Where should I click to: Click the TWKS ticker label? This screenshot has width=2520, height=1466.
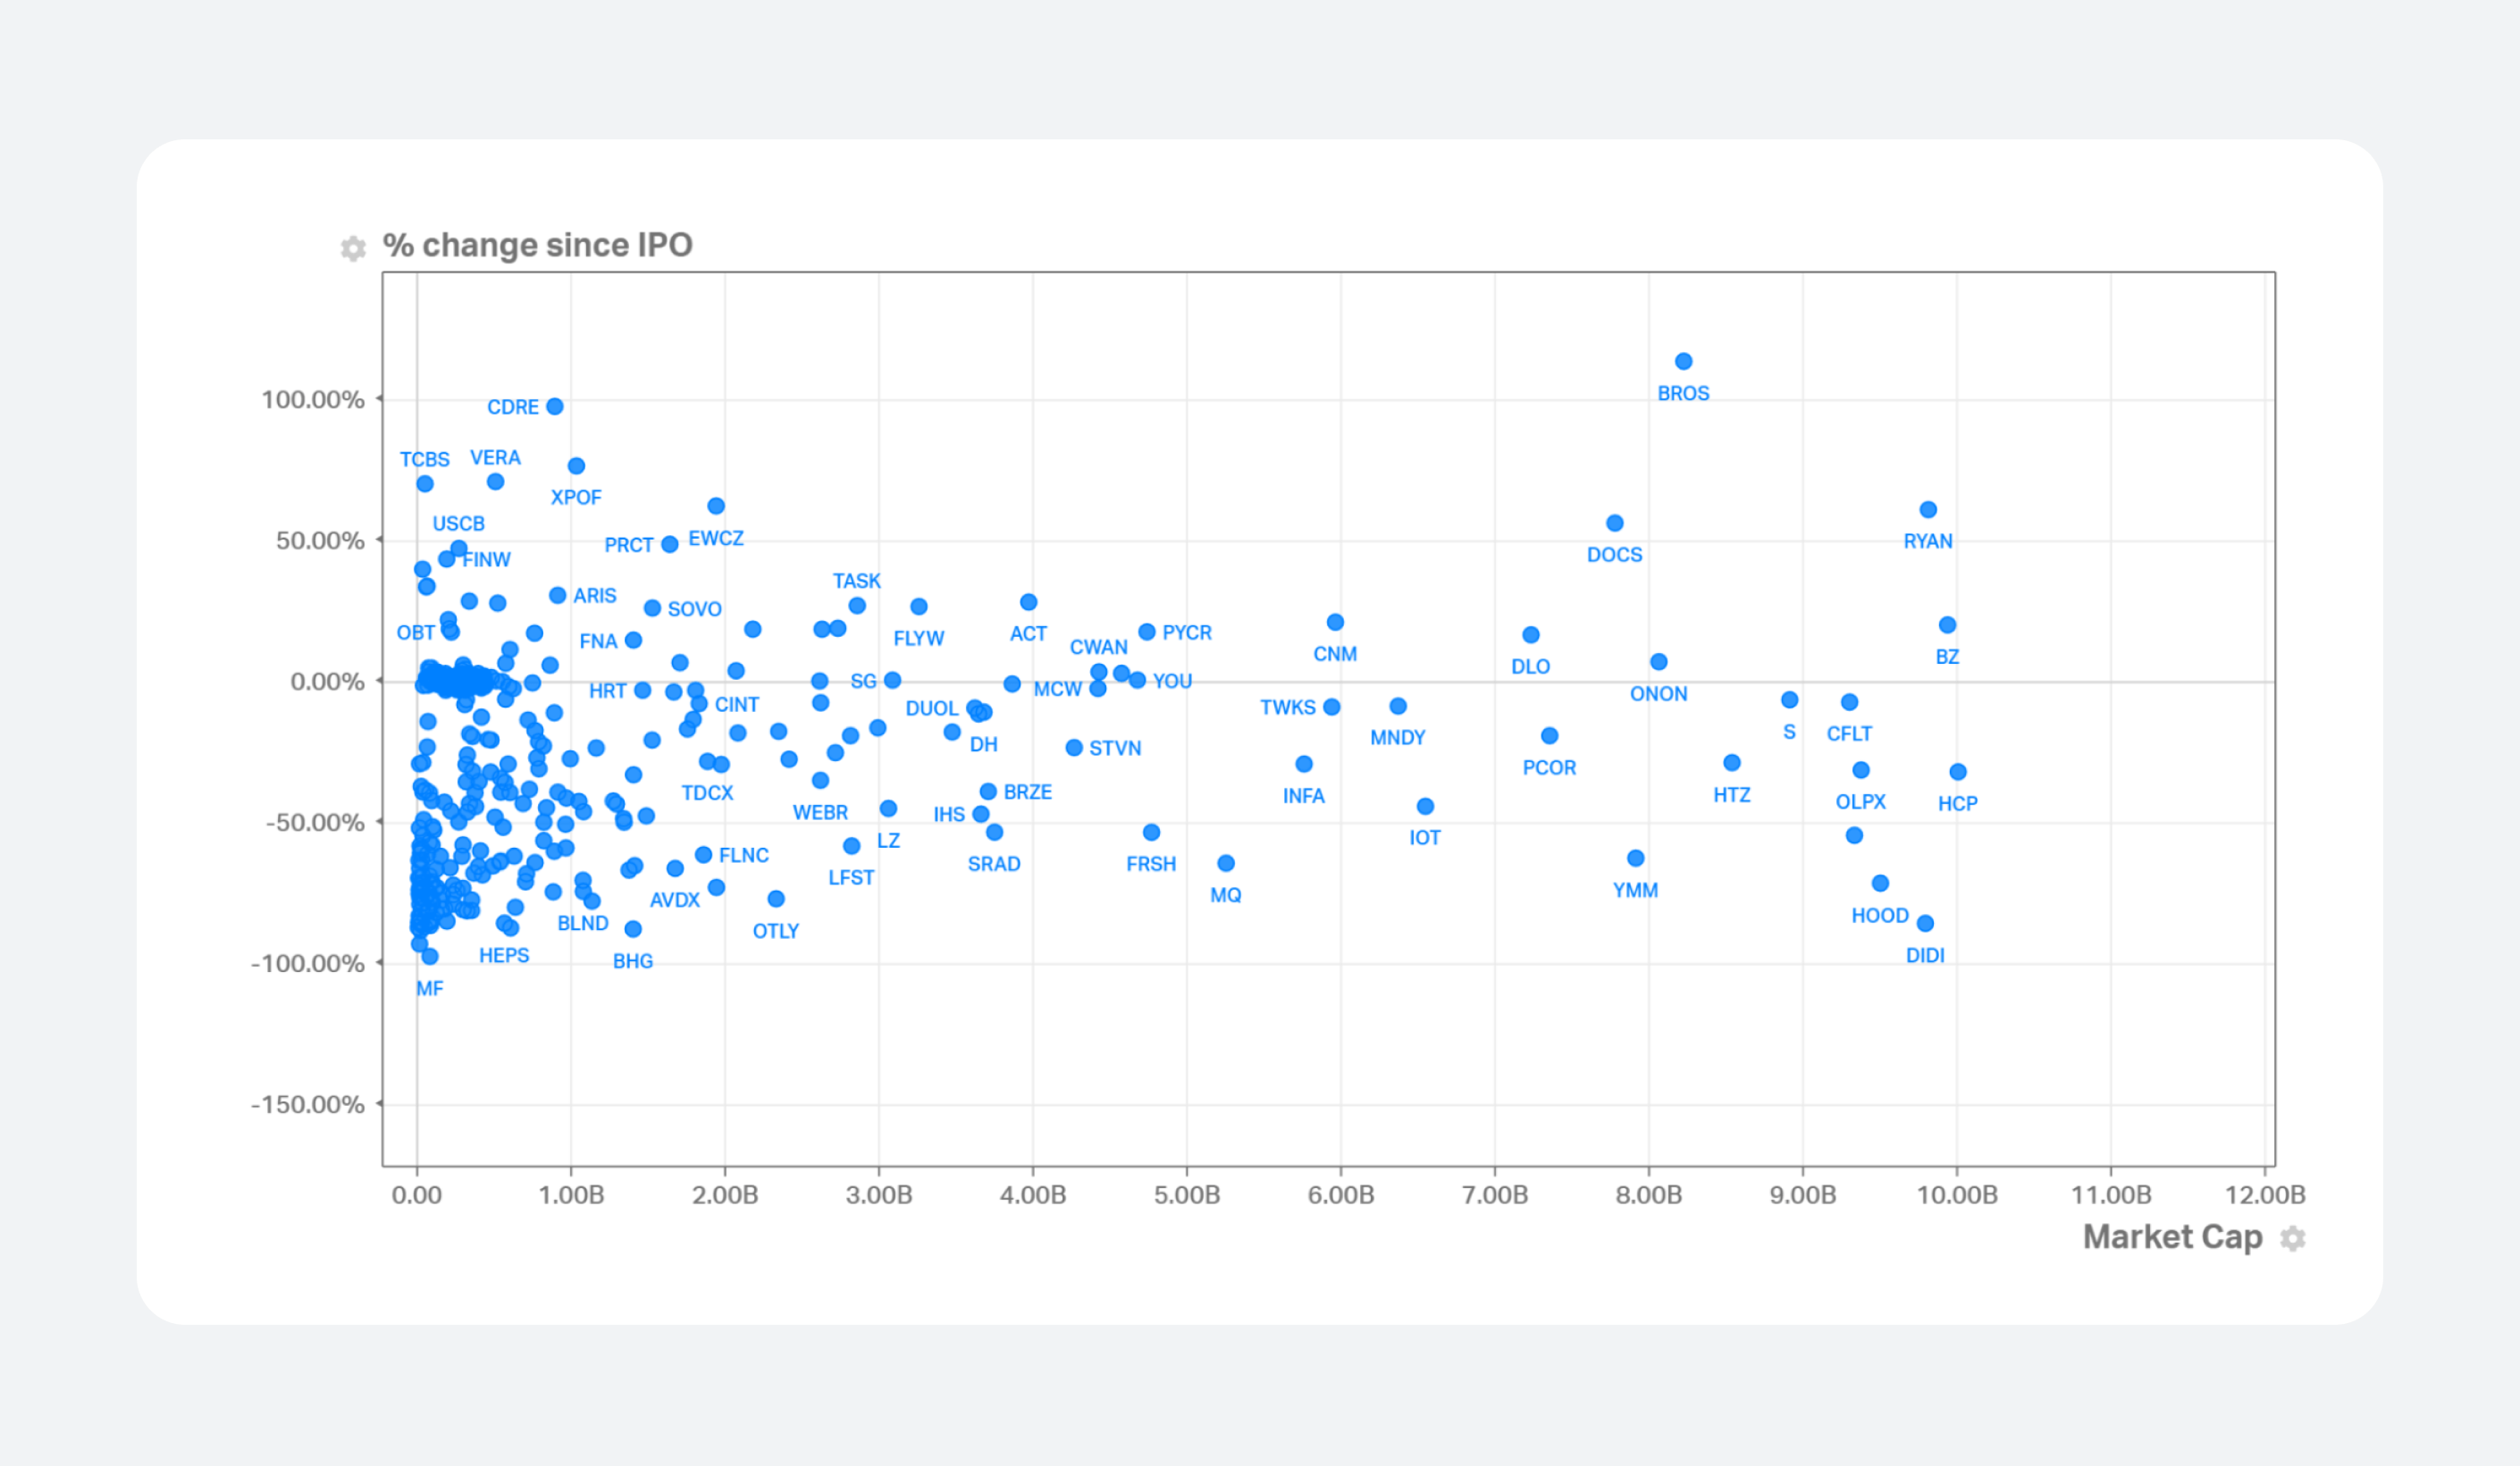point(1287,708)
